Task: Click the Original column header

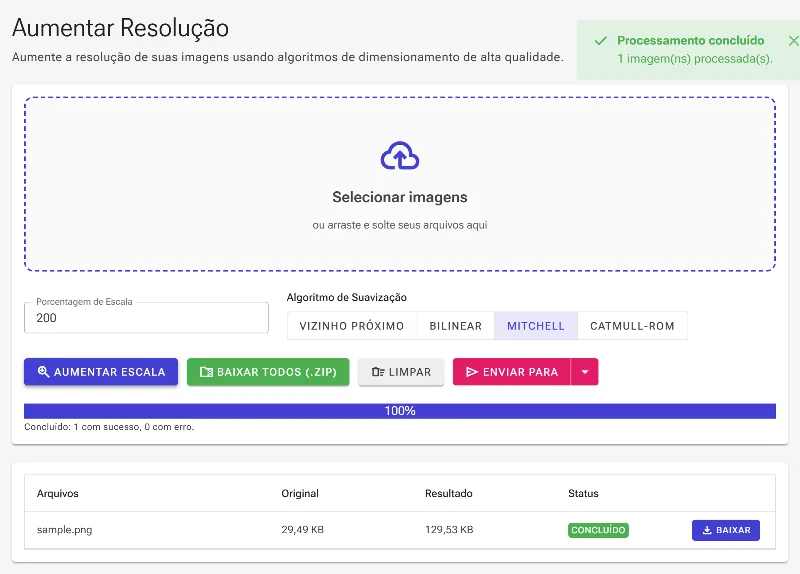Action: pyautogui.click(x=300, y=493)
